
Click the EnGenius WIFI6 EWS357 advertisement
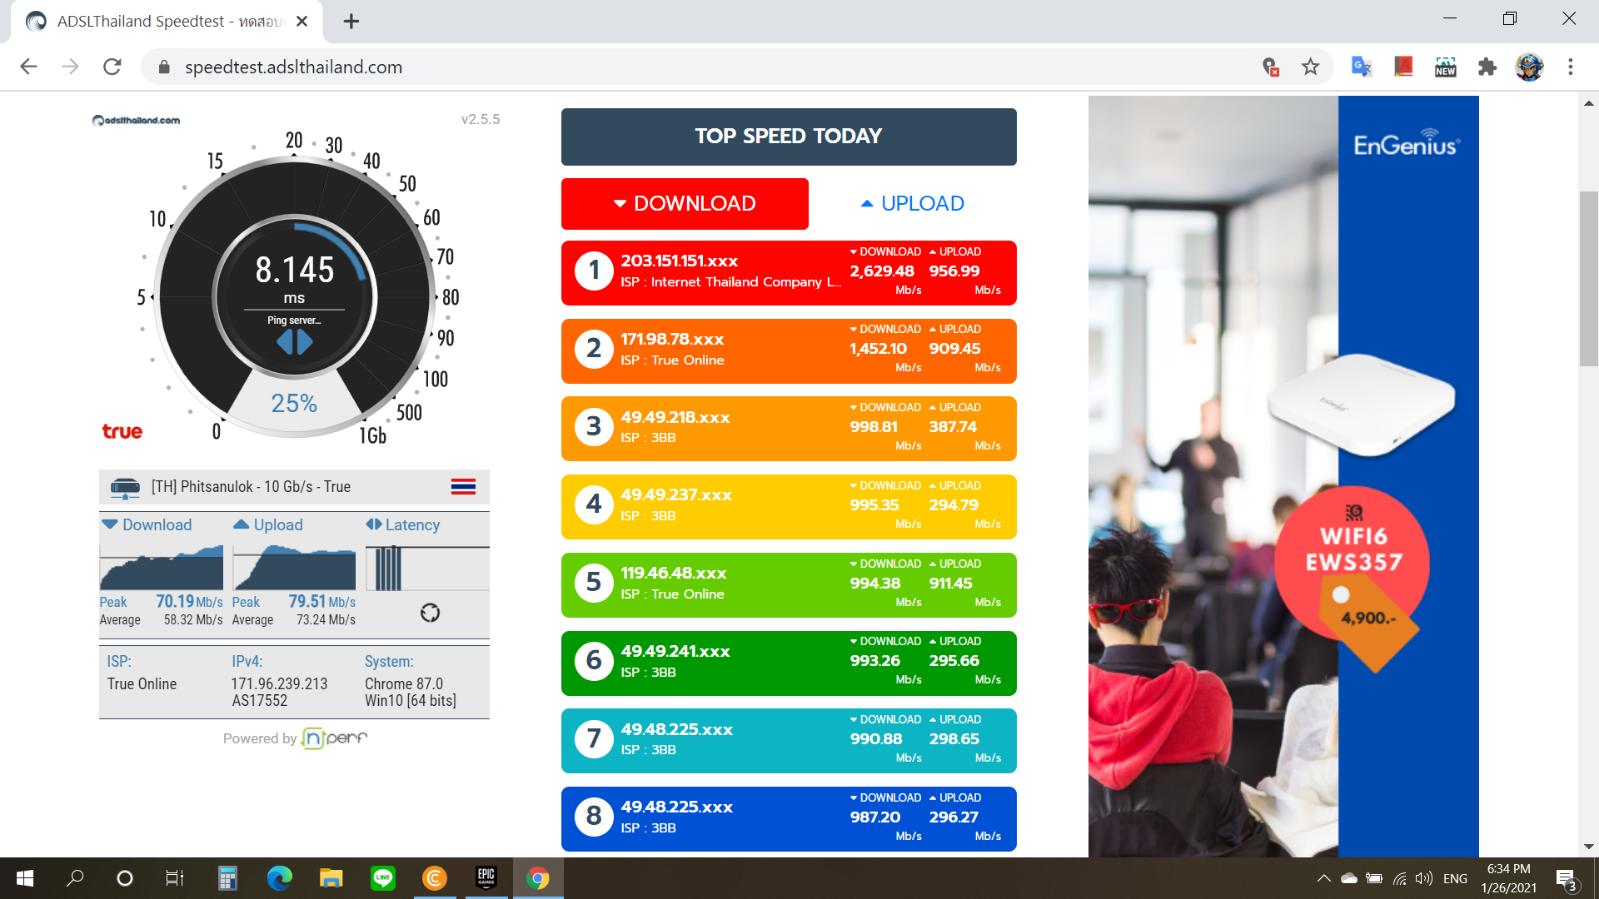tap(1283, 476)
